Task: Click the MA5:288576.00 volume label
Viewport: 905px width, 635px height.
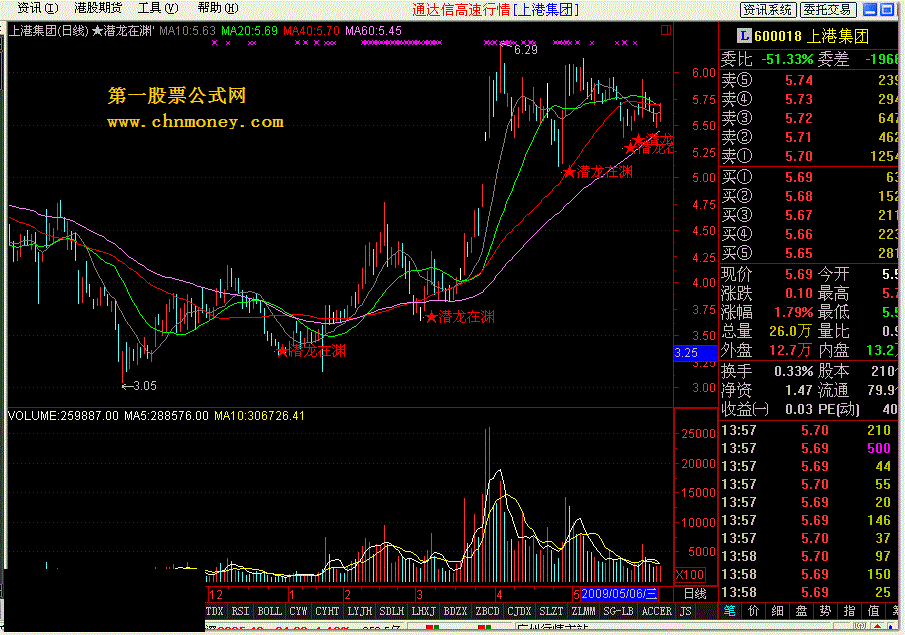Action: [x=166, y=416]
